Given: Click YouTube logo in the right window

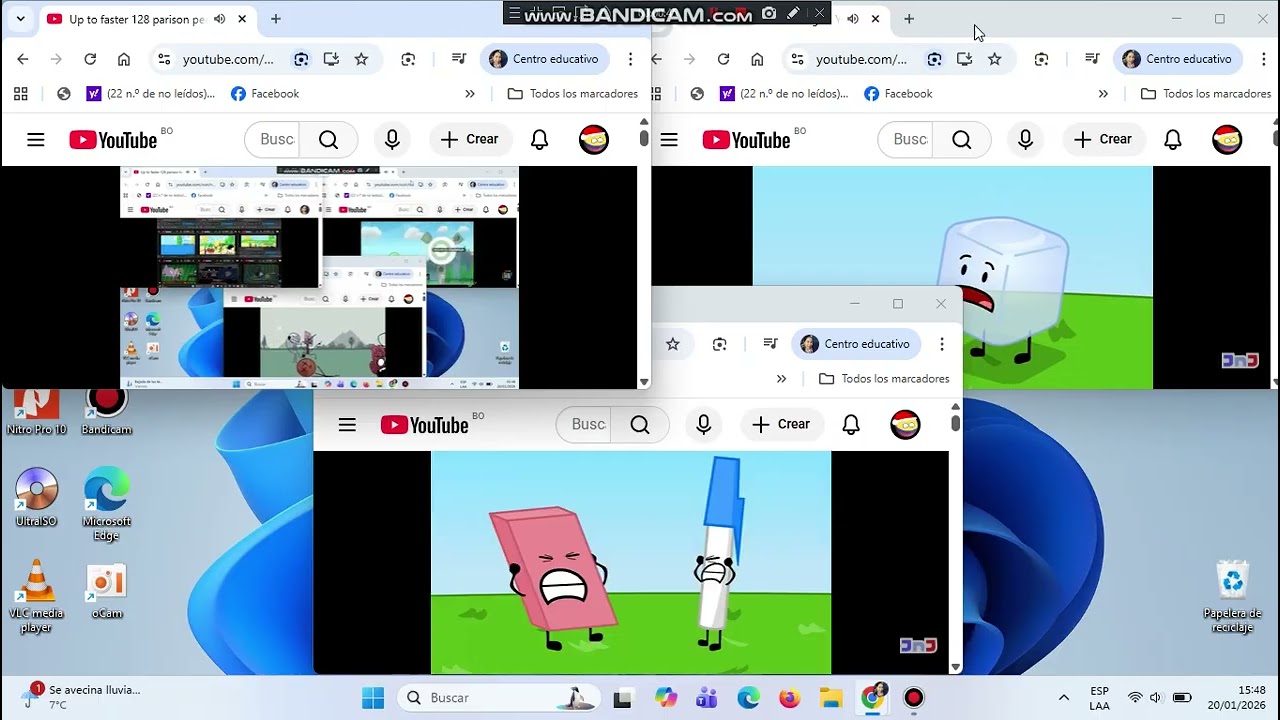Looking at the screenshot, I should point(747,140).
